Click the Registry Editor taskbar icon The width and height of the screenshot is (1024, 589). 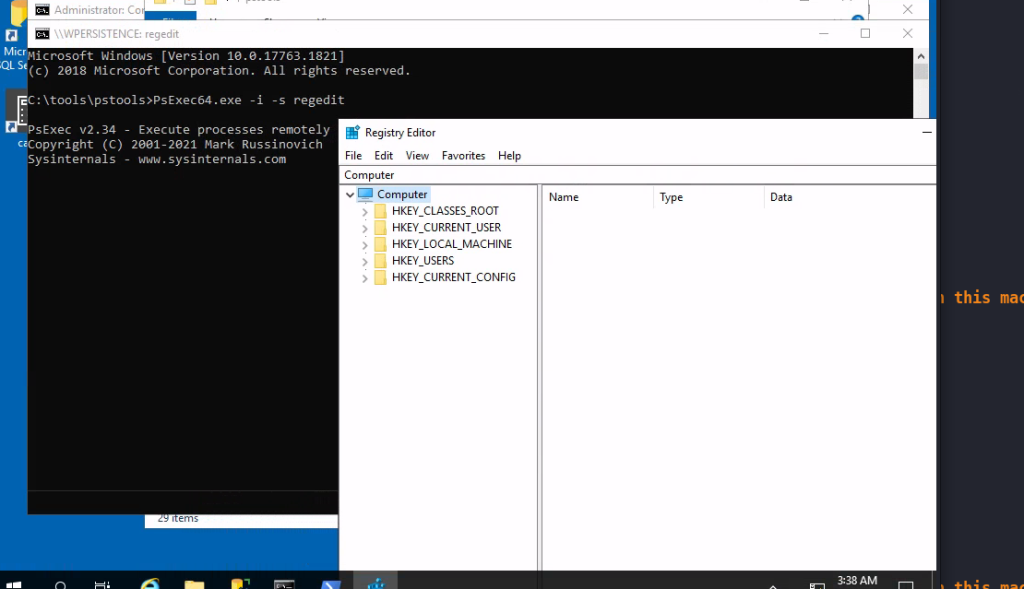(x=376, y=582)
